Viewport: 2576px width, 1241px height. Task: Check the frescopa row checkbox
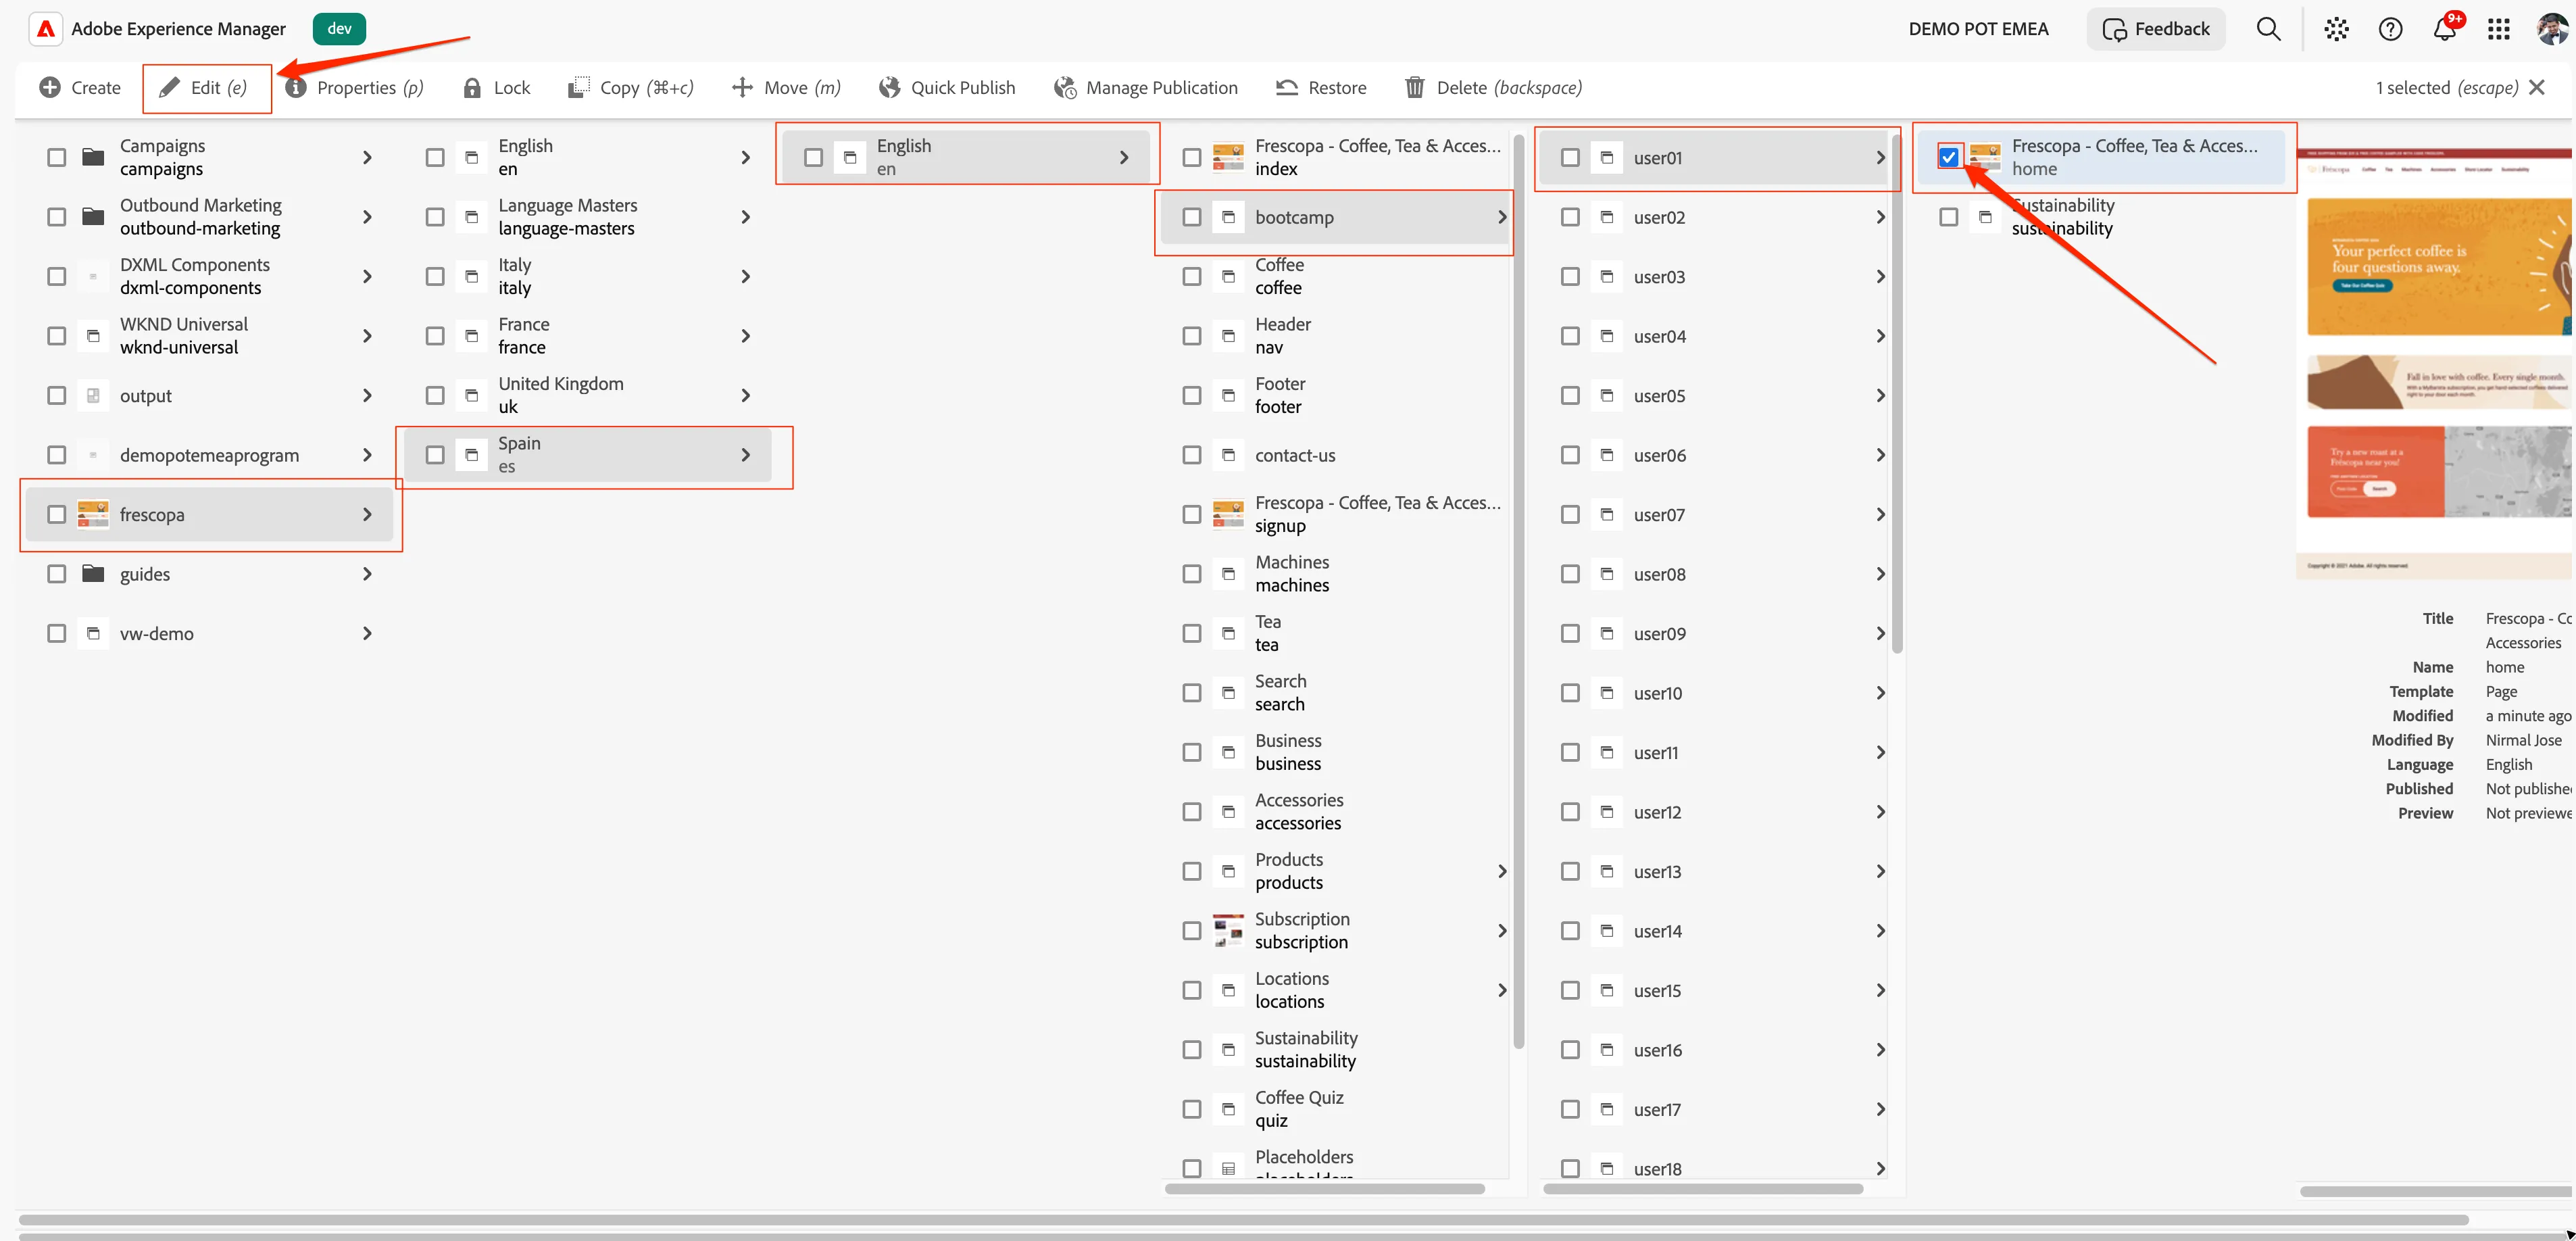click(x=57, y=514)
